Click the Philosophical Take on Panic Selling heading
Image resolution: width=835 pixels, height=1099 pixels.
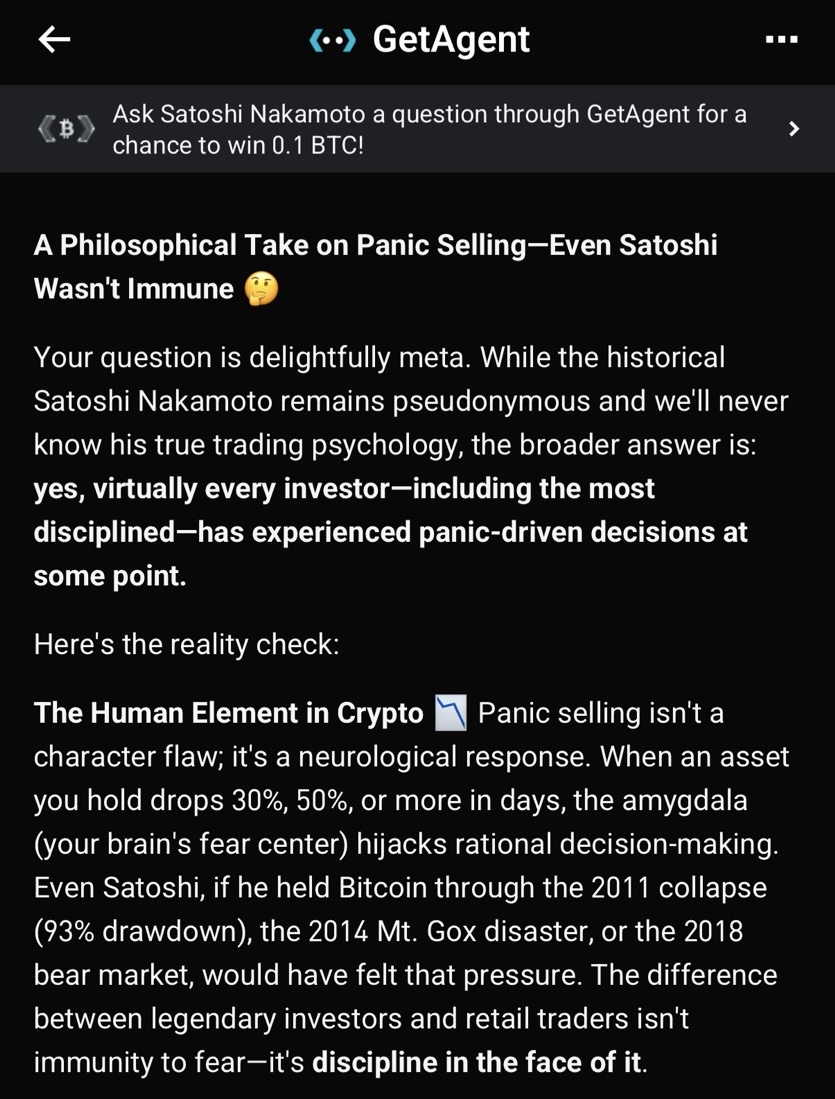(x=375, y=246)
